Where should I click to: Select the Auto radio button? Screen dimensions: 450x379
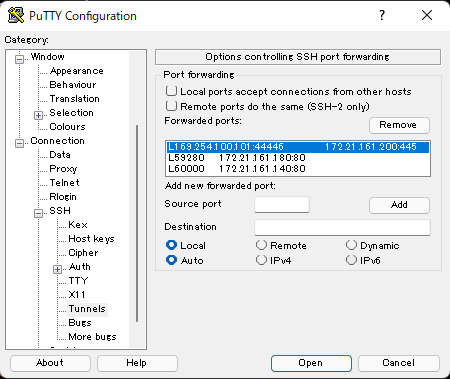tap(171, 260)
